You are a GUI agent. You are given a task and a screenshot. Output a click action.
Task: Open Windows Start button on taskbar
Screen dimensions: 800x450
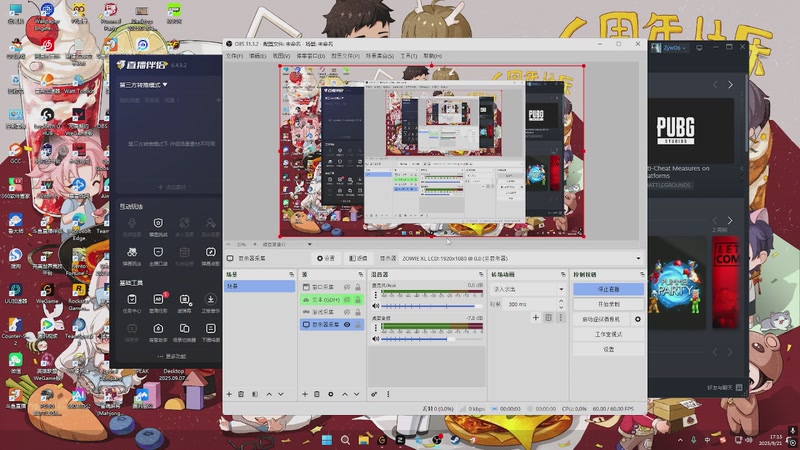(x=327, y=439)
